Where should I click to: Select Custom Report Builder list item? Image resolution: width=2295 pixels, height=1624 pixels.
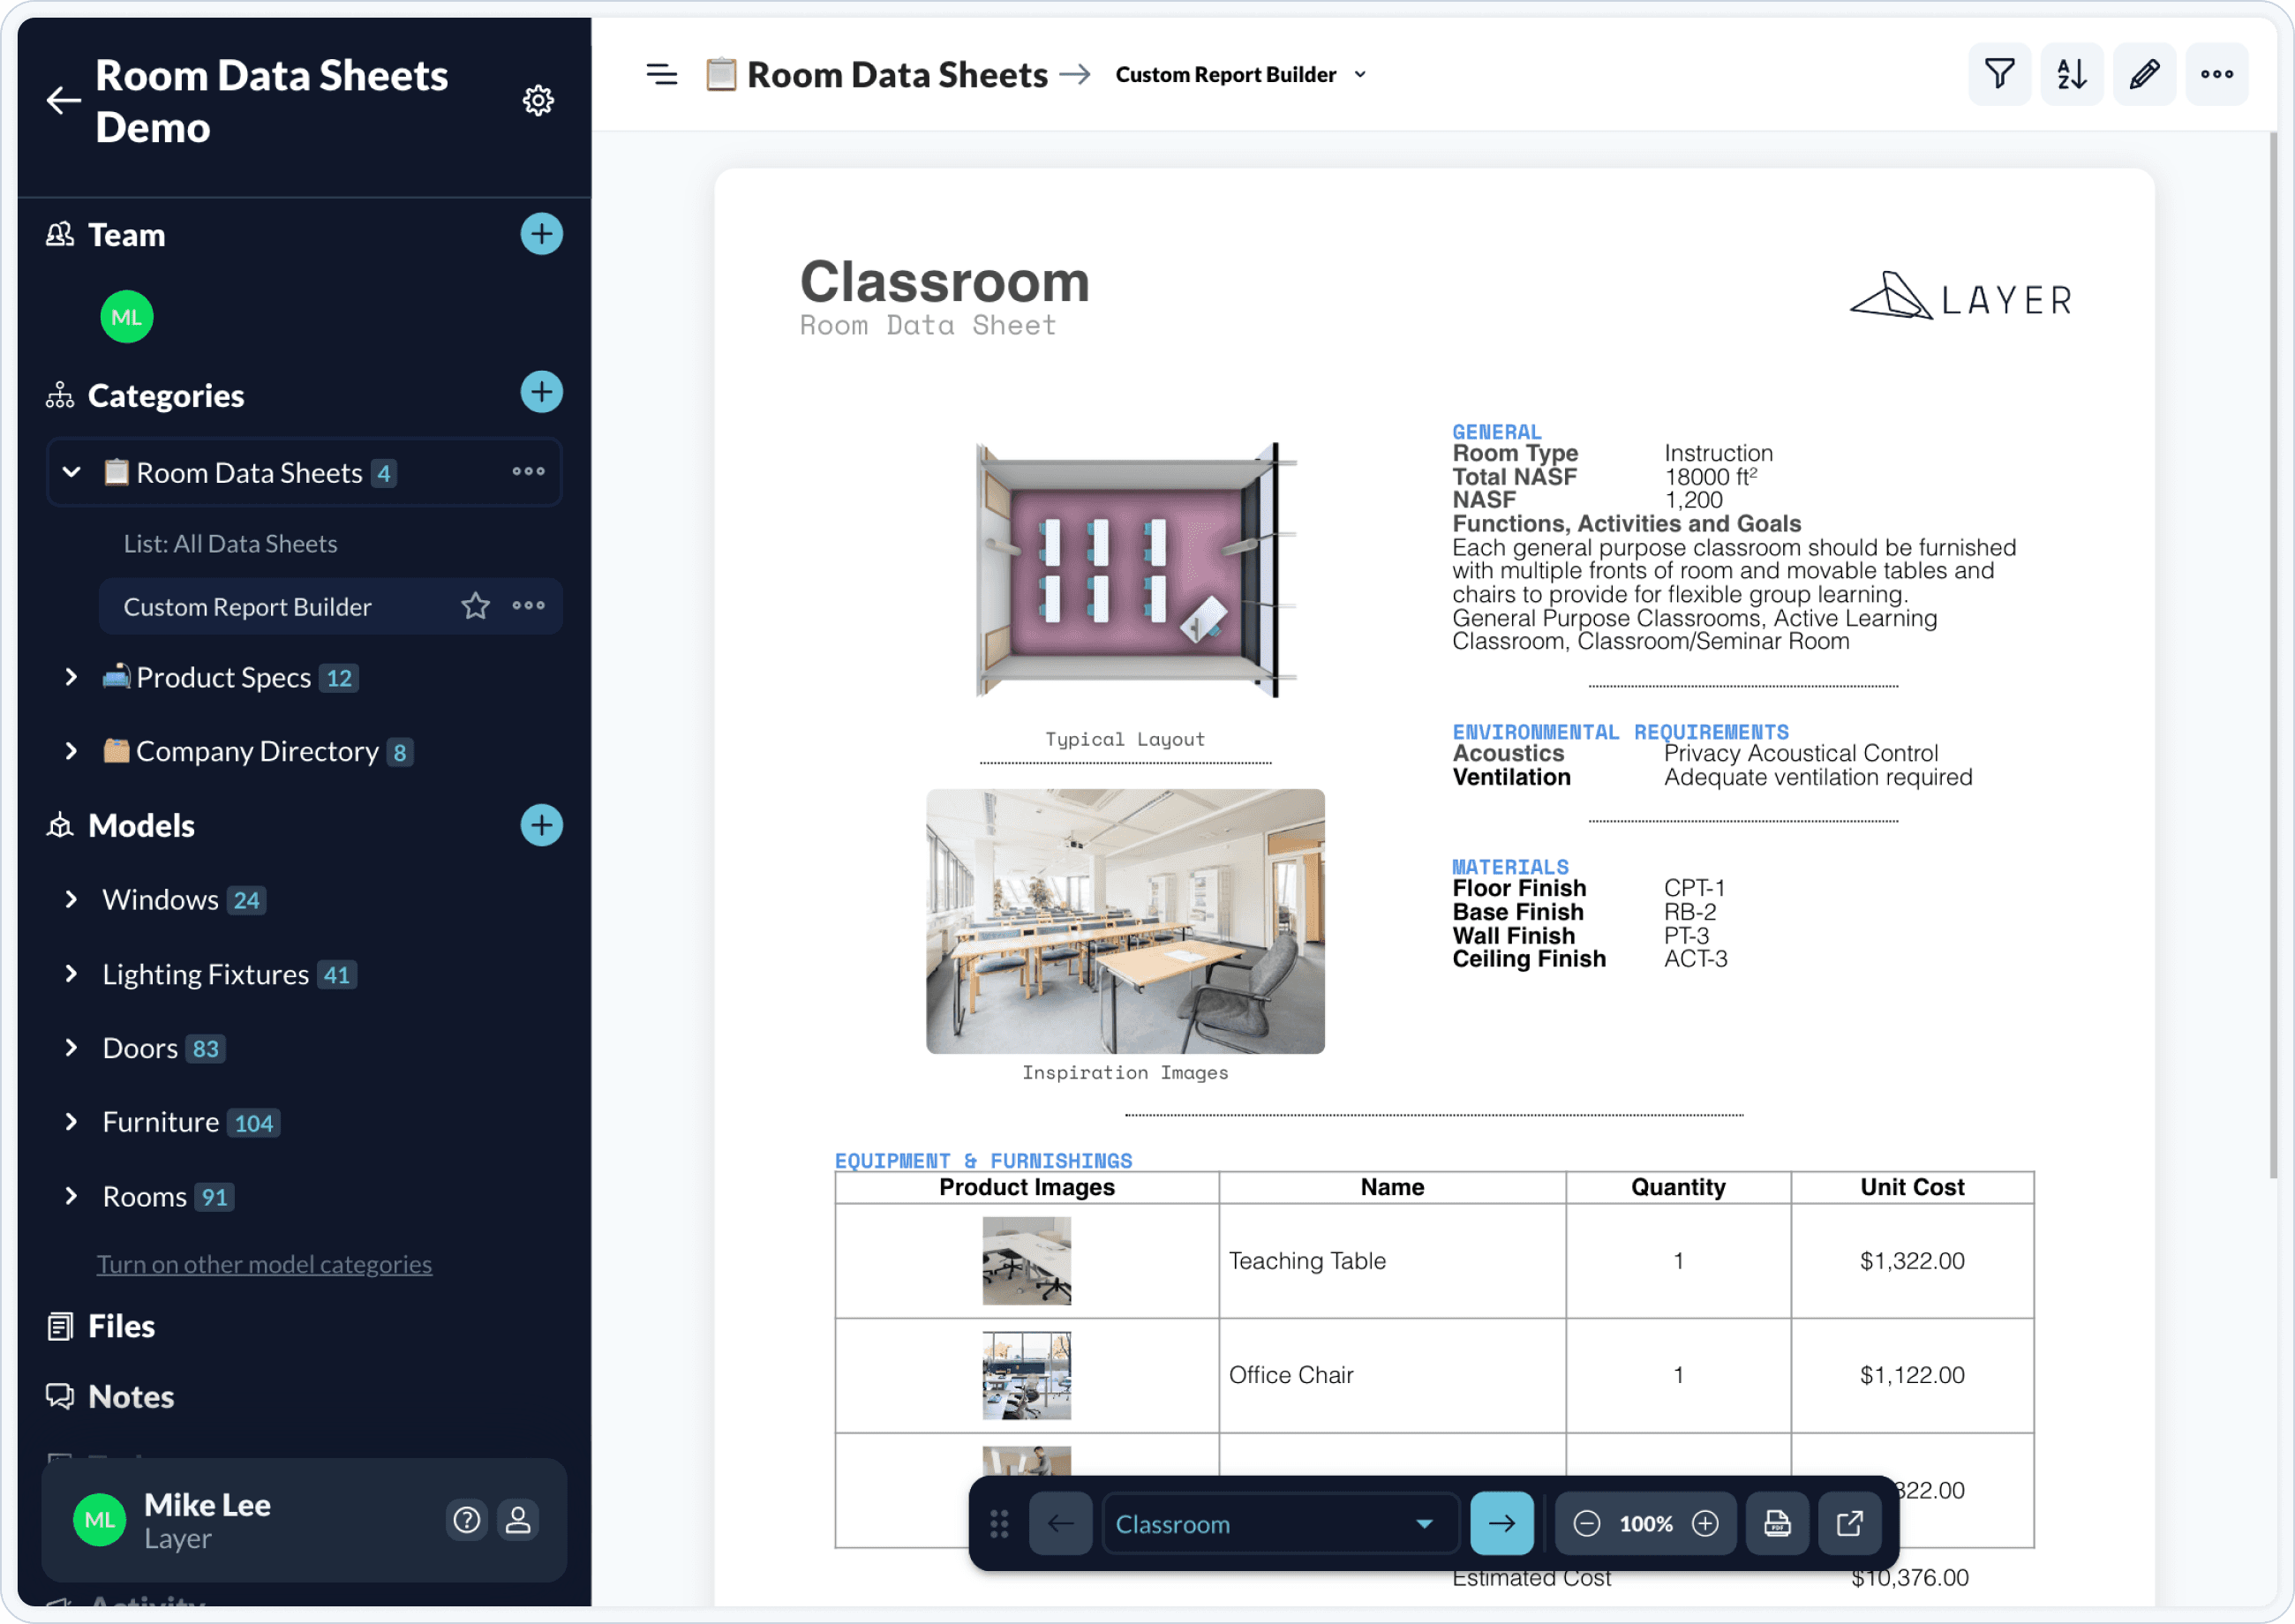point(246,606)
